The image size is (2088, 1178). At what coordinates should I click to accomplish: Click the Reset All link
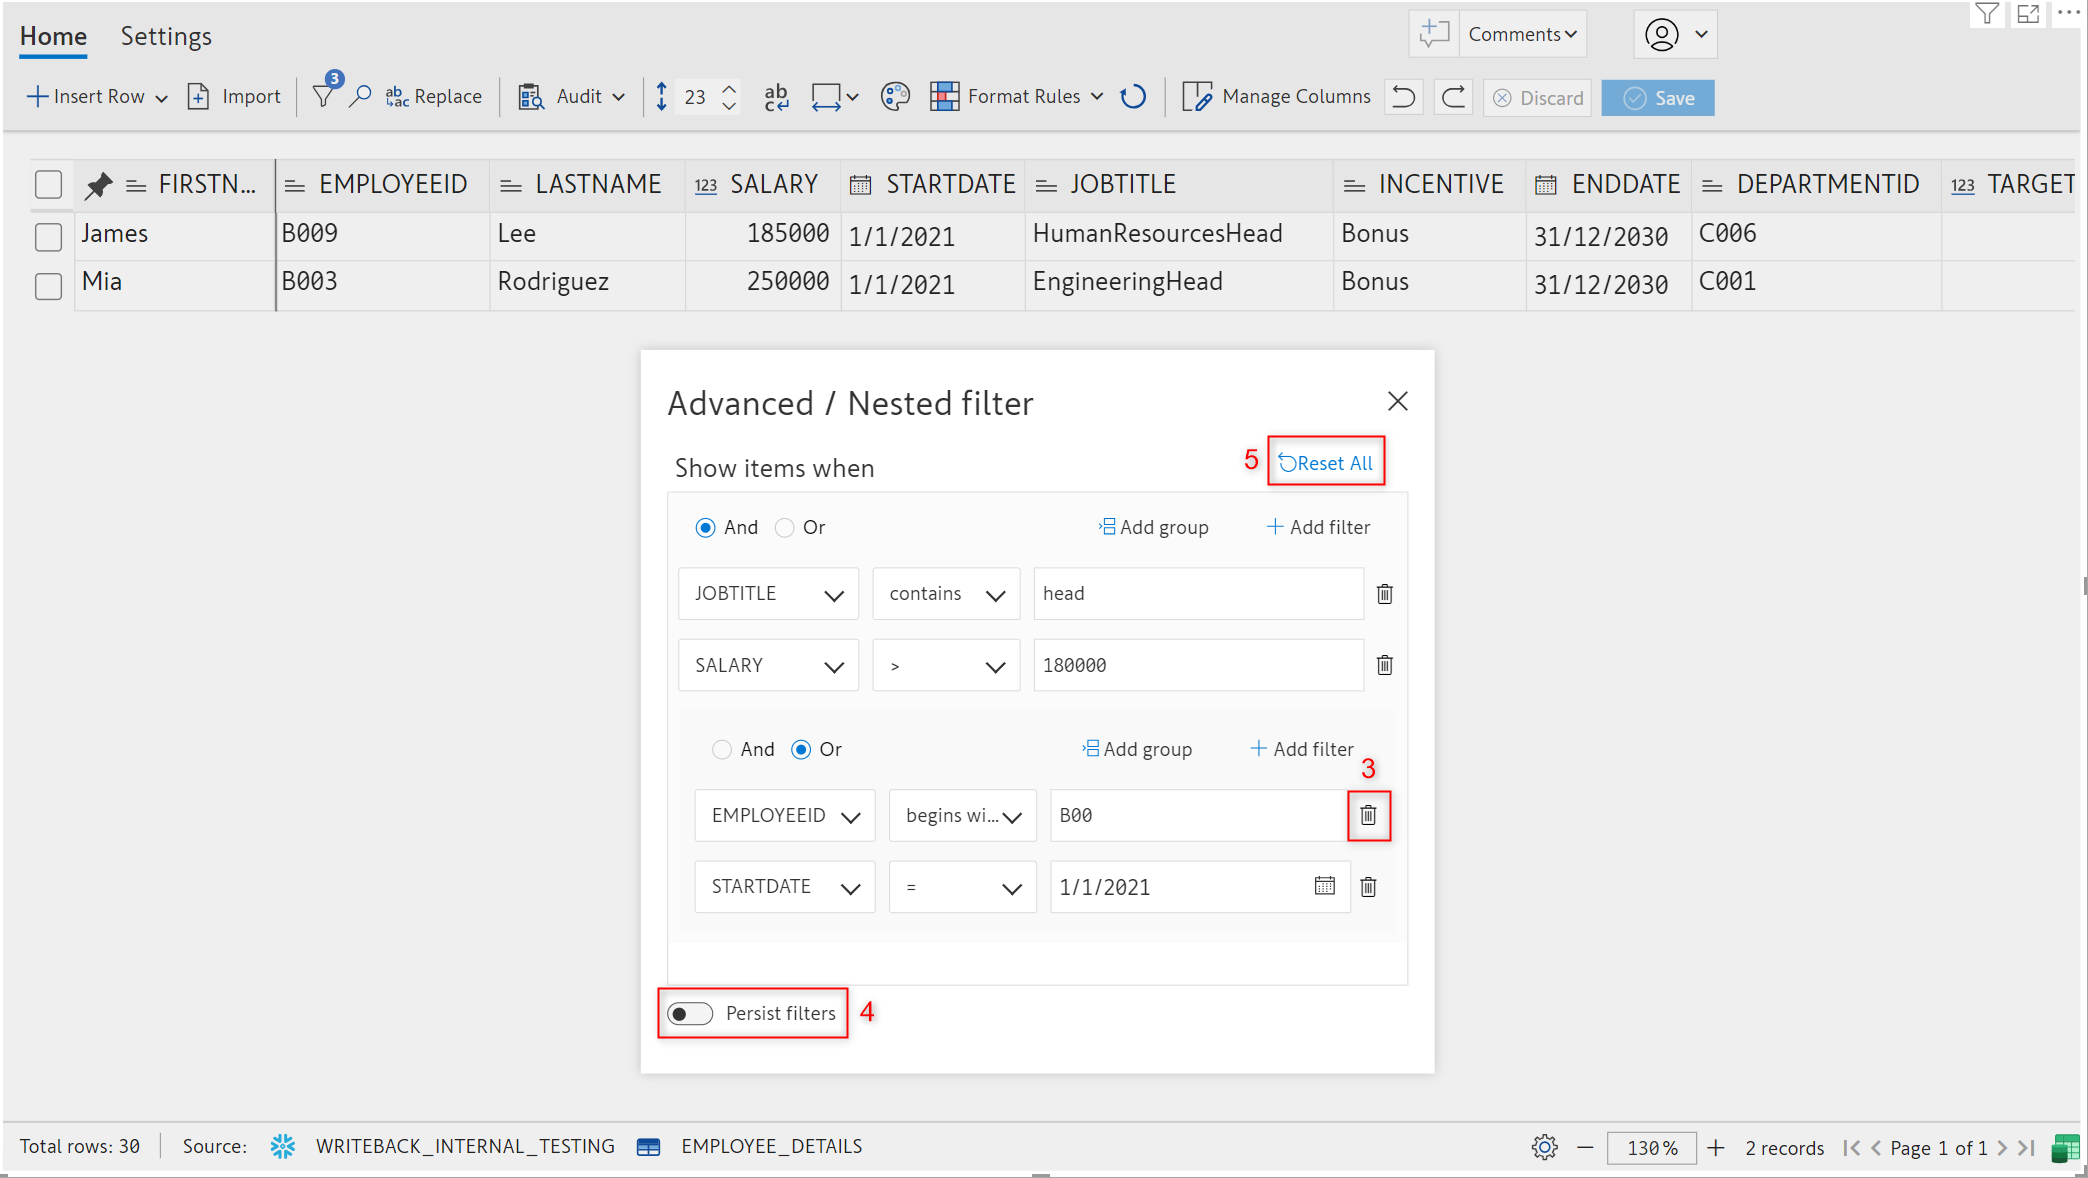click(1326, 462)
